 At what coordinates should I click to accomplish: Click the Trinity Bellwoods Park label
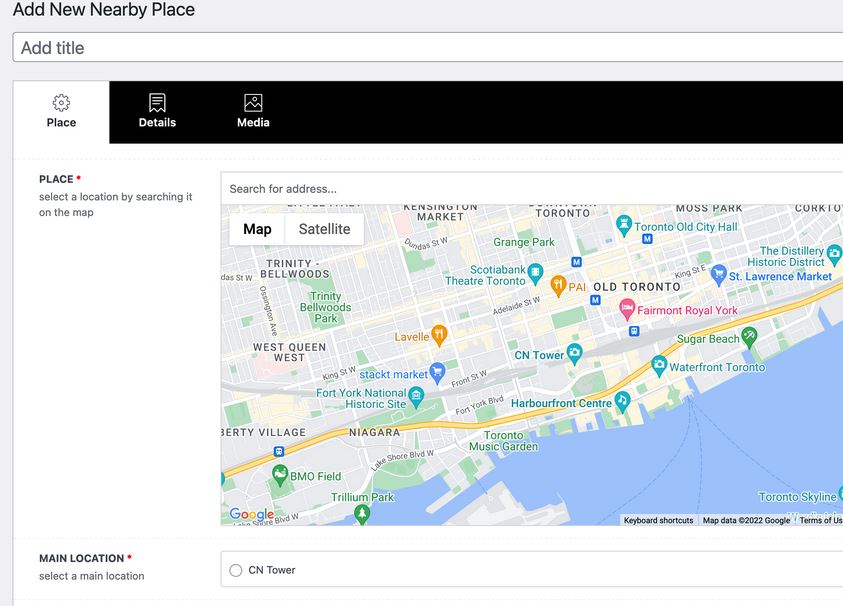click(326, 307)
